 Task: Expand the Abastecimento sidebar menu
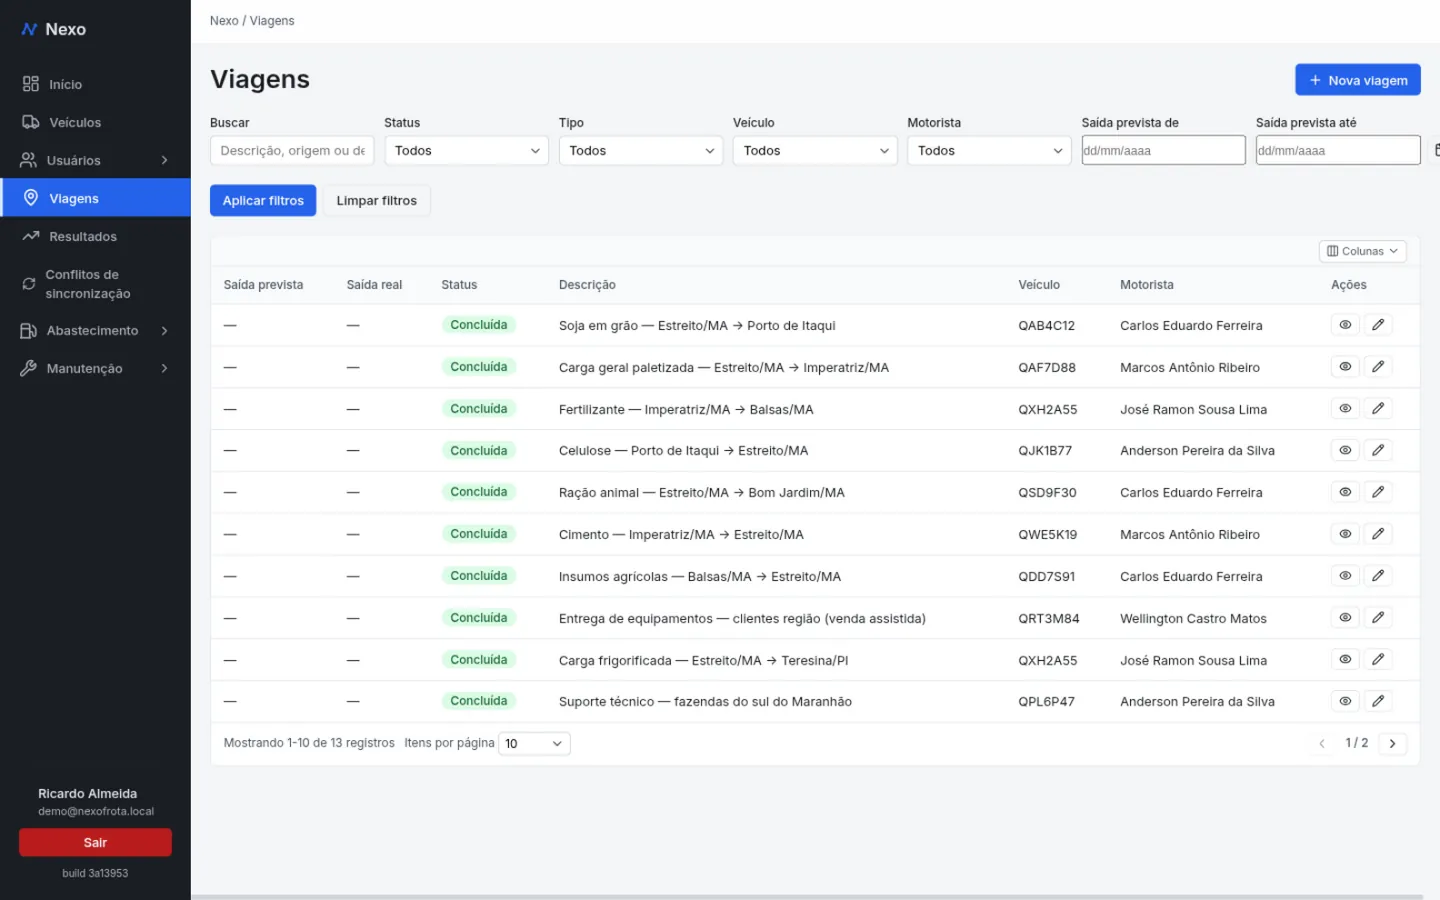click(x=95, y=331)
